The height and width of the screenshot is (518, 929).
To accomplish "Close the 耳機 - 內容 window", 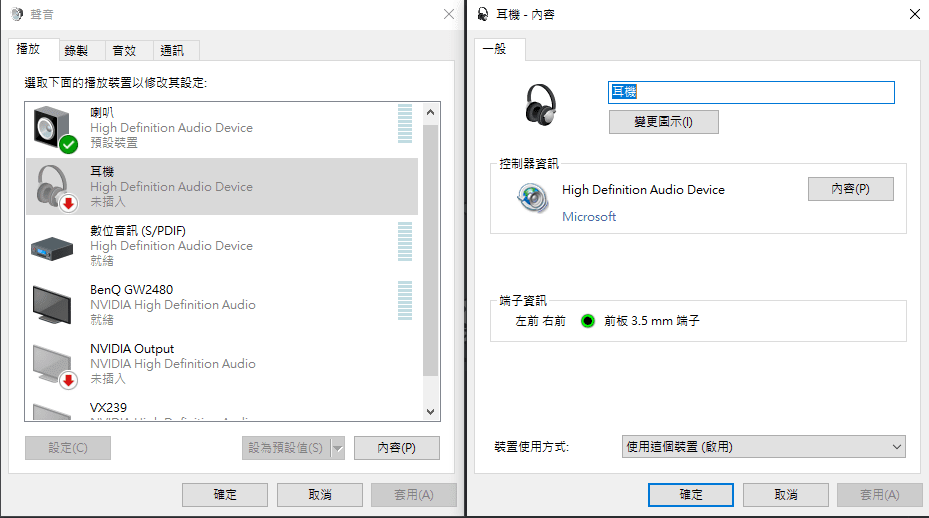I will point(915,14).
